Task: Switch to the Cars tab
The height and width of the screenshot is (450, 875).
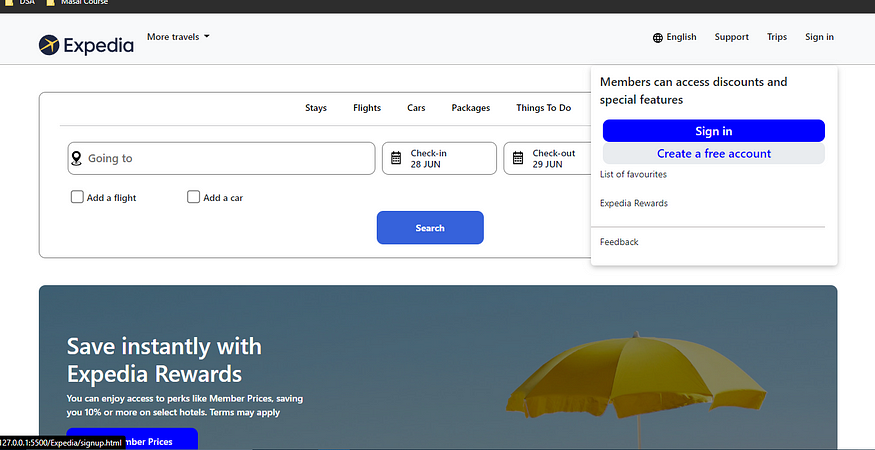Action: [416, 108]
